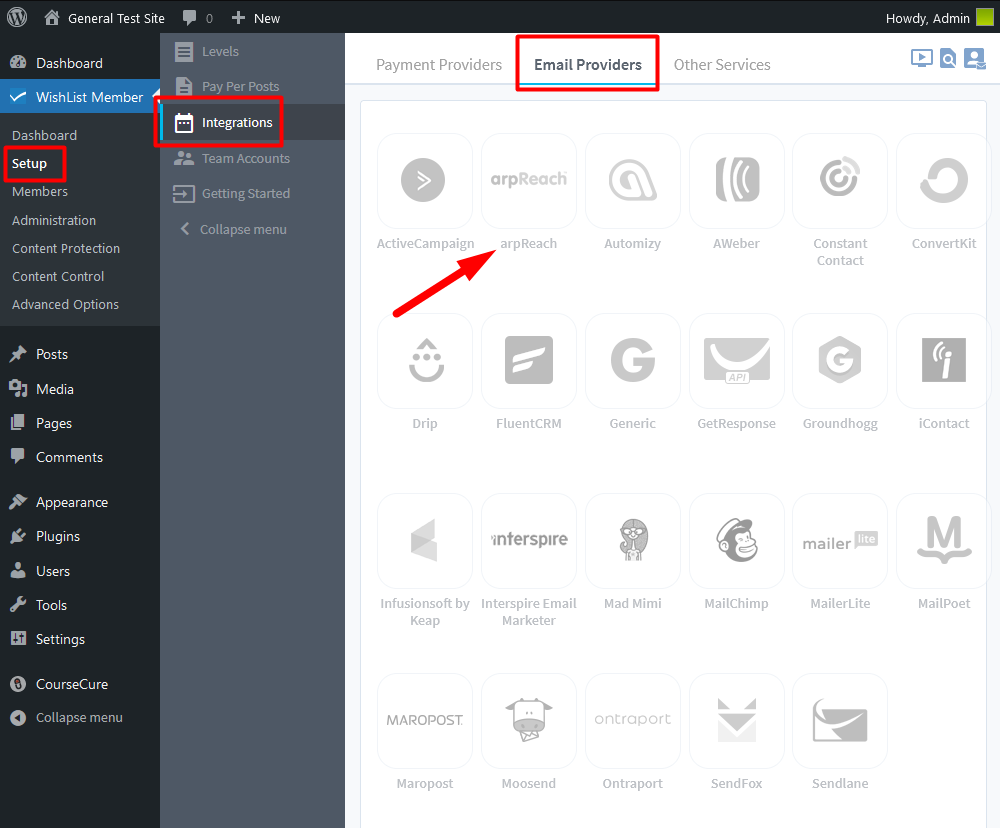
Task: Open the Pages menu item
Action: (80, 423)
